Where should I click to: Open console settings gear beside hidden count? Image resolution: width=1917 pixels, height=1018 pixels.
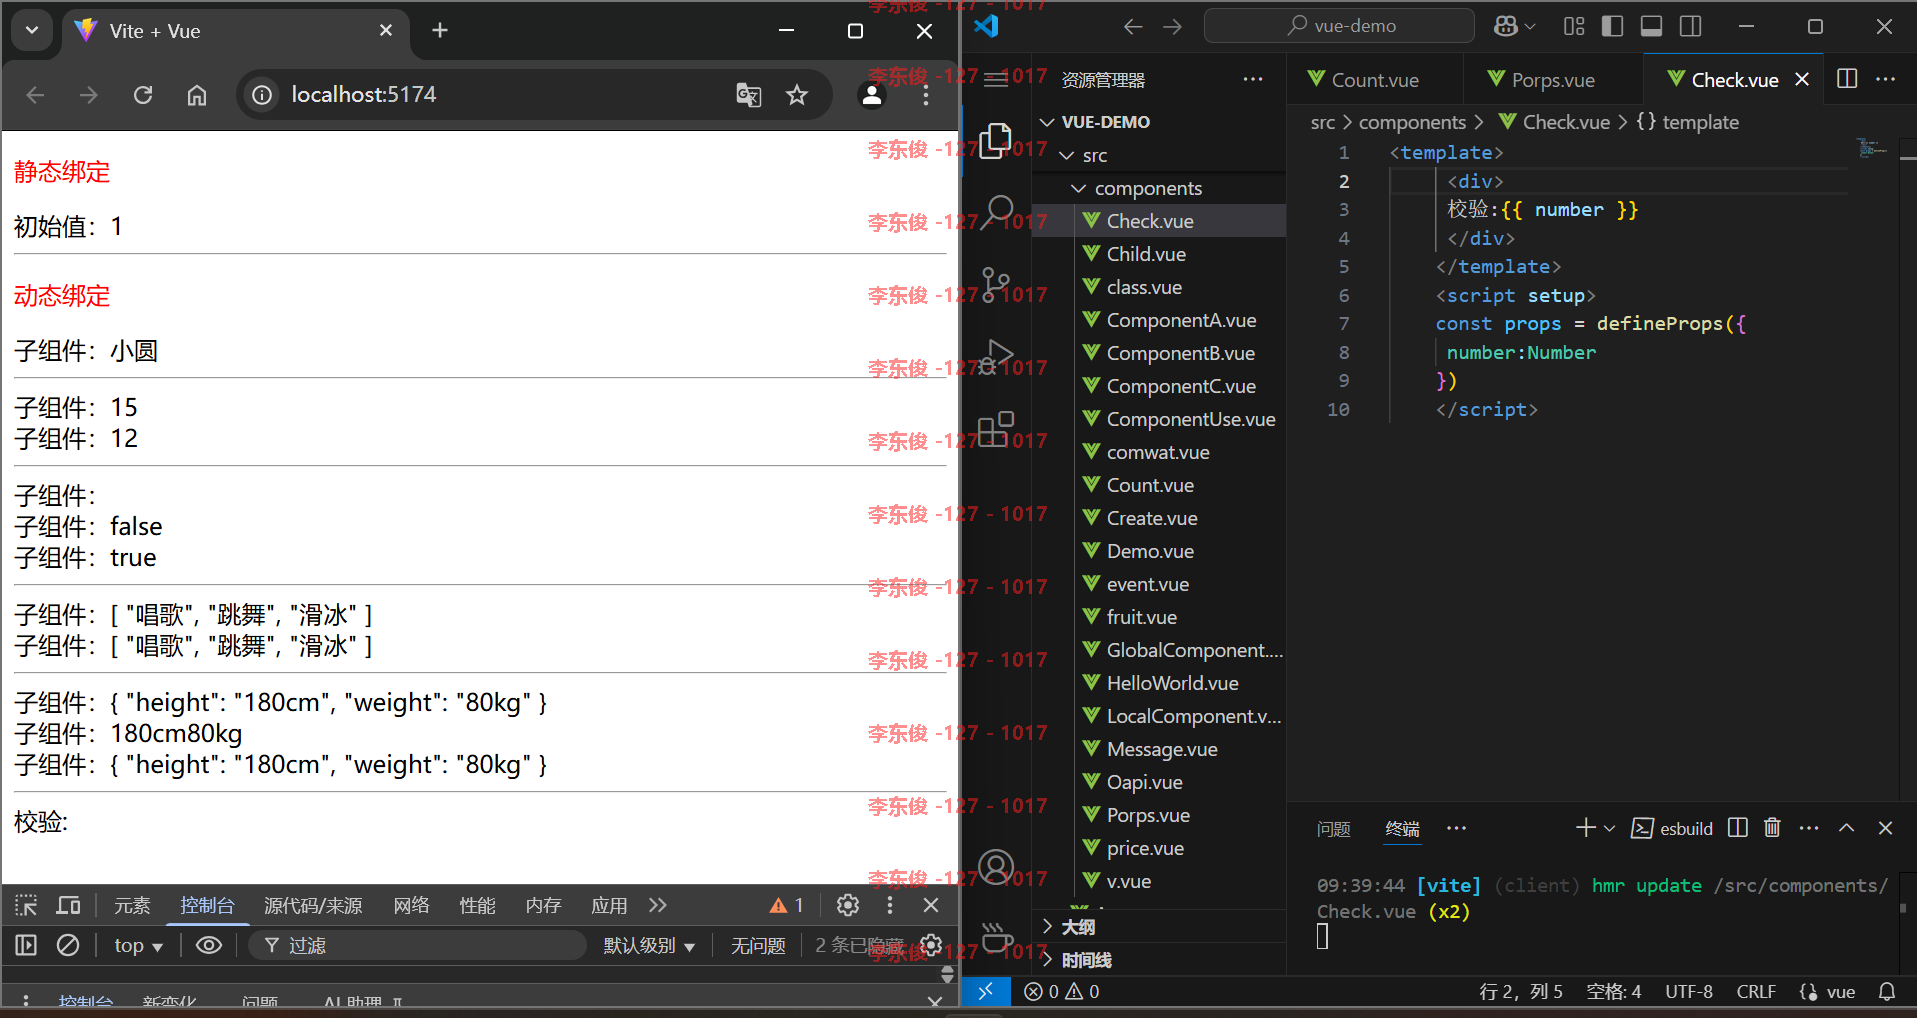coord(932,945)
